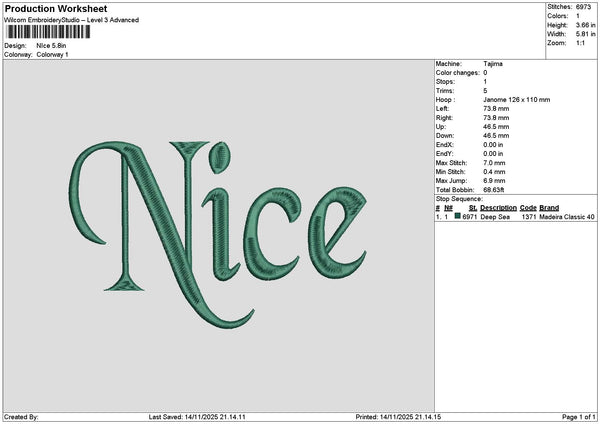Click the Width value 5.81 in
The height and width of the screenshot is (424, 600).
coord(585,34)
